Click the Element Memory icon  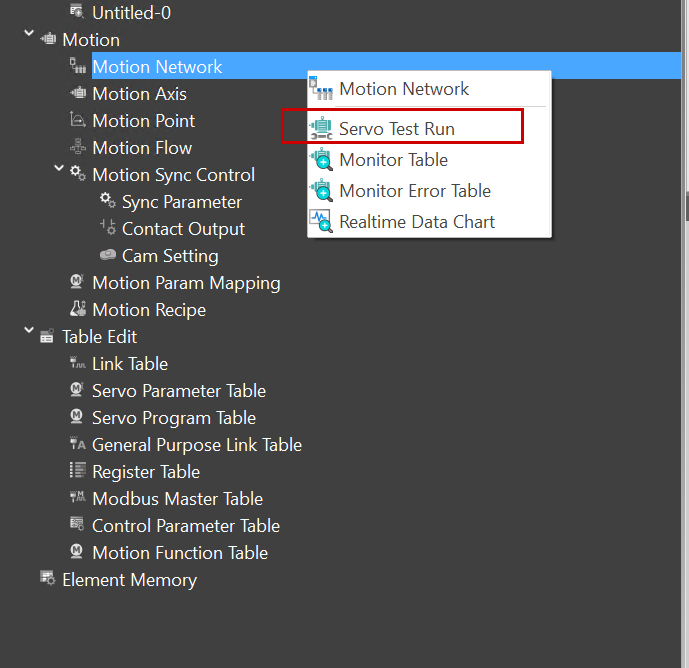[47, 579]
